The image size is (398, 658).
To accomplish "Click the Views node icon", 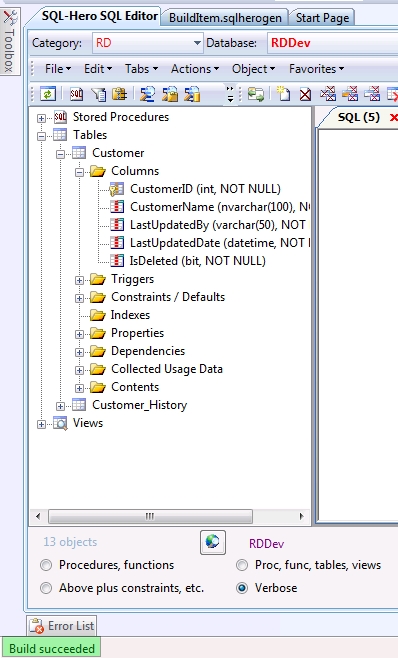I will pyautogui.click(x=60, y=423).
